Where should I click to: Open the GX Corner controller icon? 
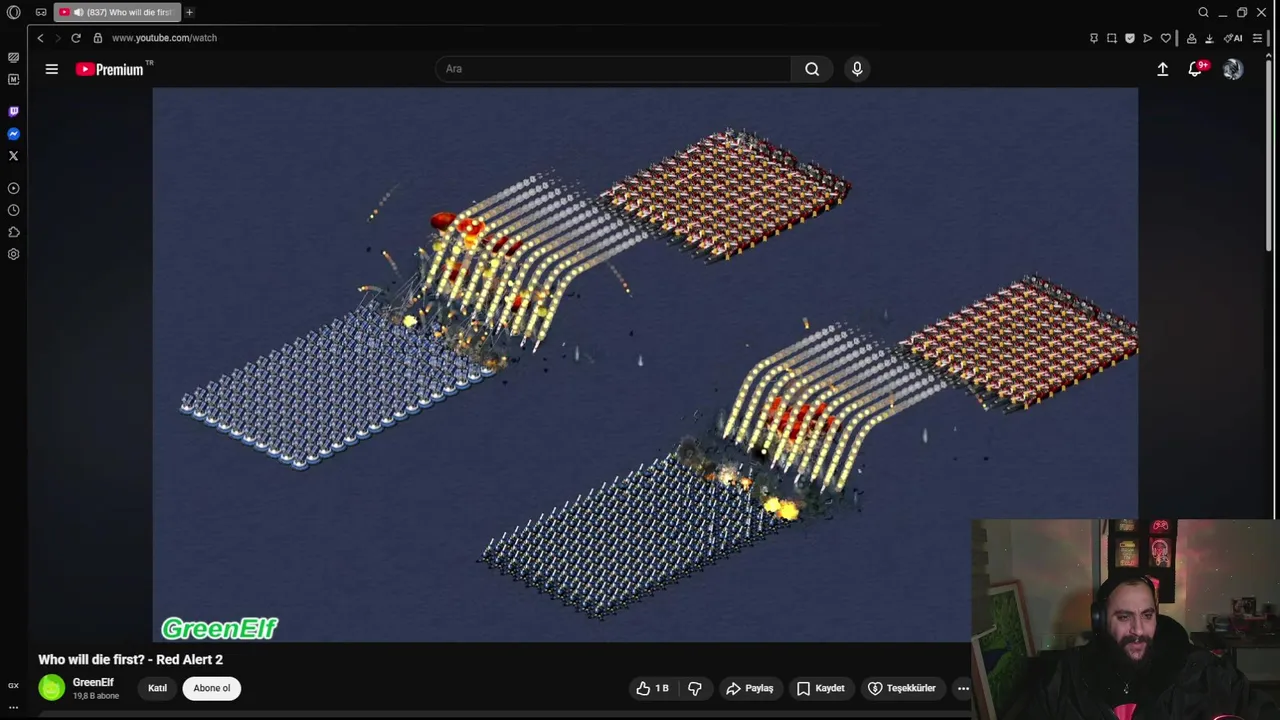coord(41,12)
